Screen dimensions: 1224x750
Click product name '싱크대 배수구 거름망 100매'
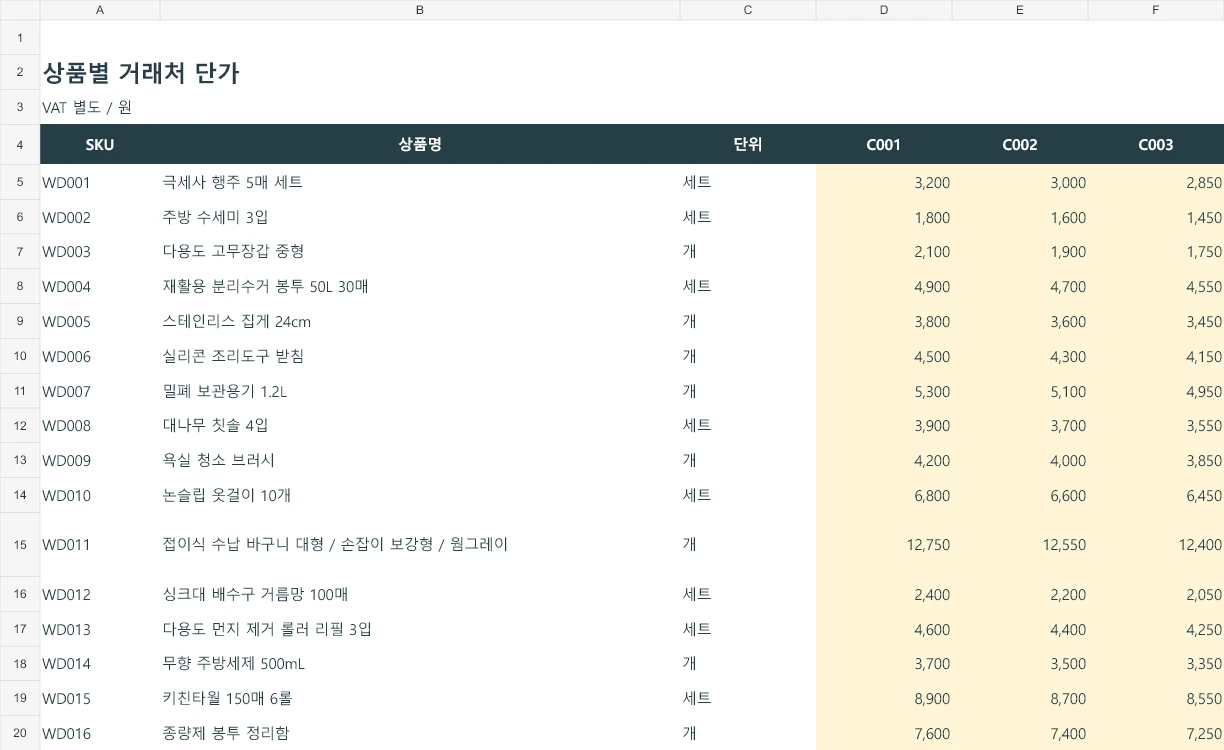click(255, 594)
